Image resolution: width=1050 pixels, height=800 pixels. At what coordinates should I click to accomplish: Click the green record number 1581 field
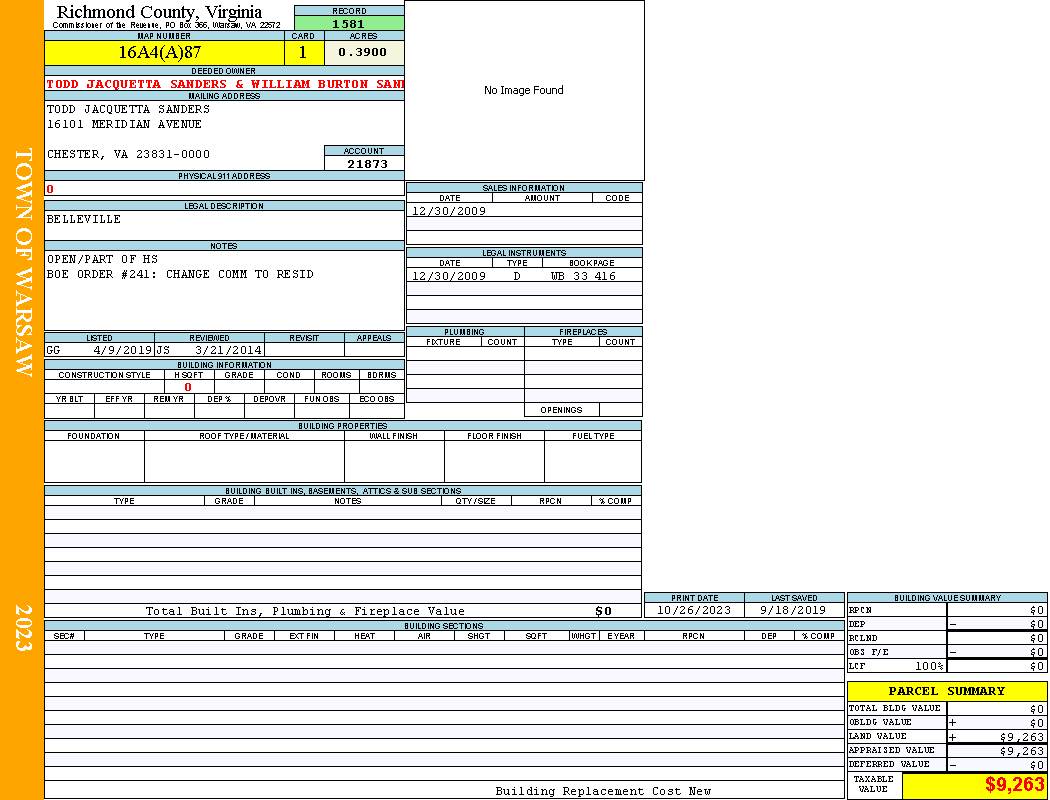point(349,24)
